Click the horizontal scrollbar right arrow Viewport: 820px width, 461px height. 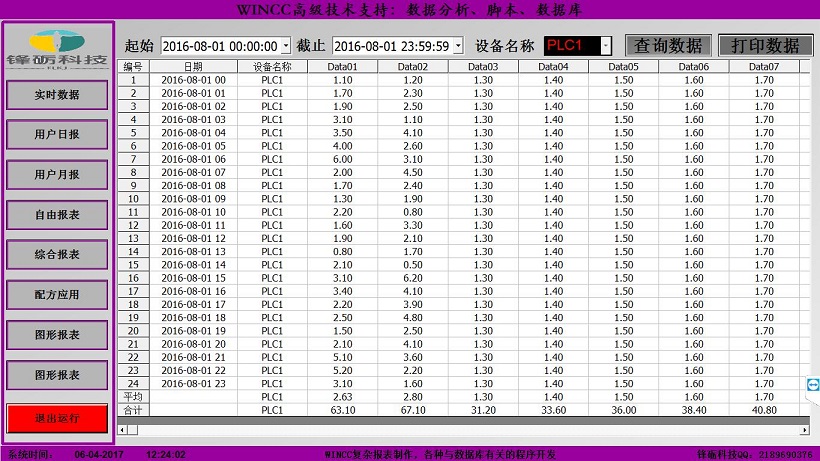[804, 430]
